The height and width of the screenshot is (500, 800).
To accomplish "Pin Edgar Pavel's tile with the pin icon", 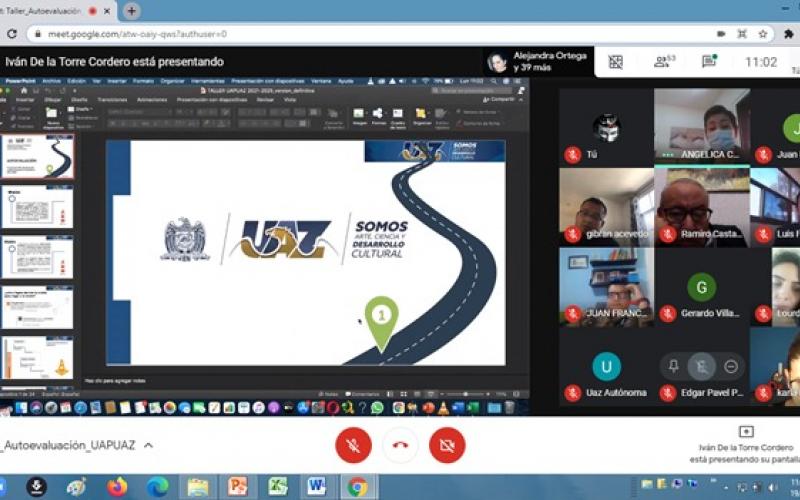I will (673, 366).
